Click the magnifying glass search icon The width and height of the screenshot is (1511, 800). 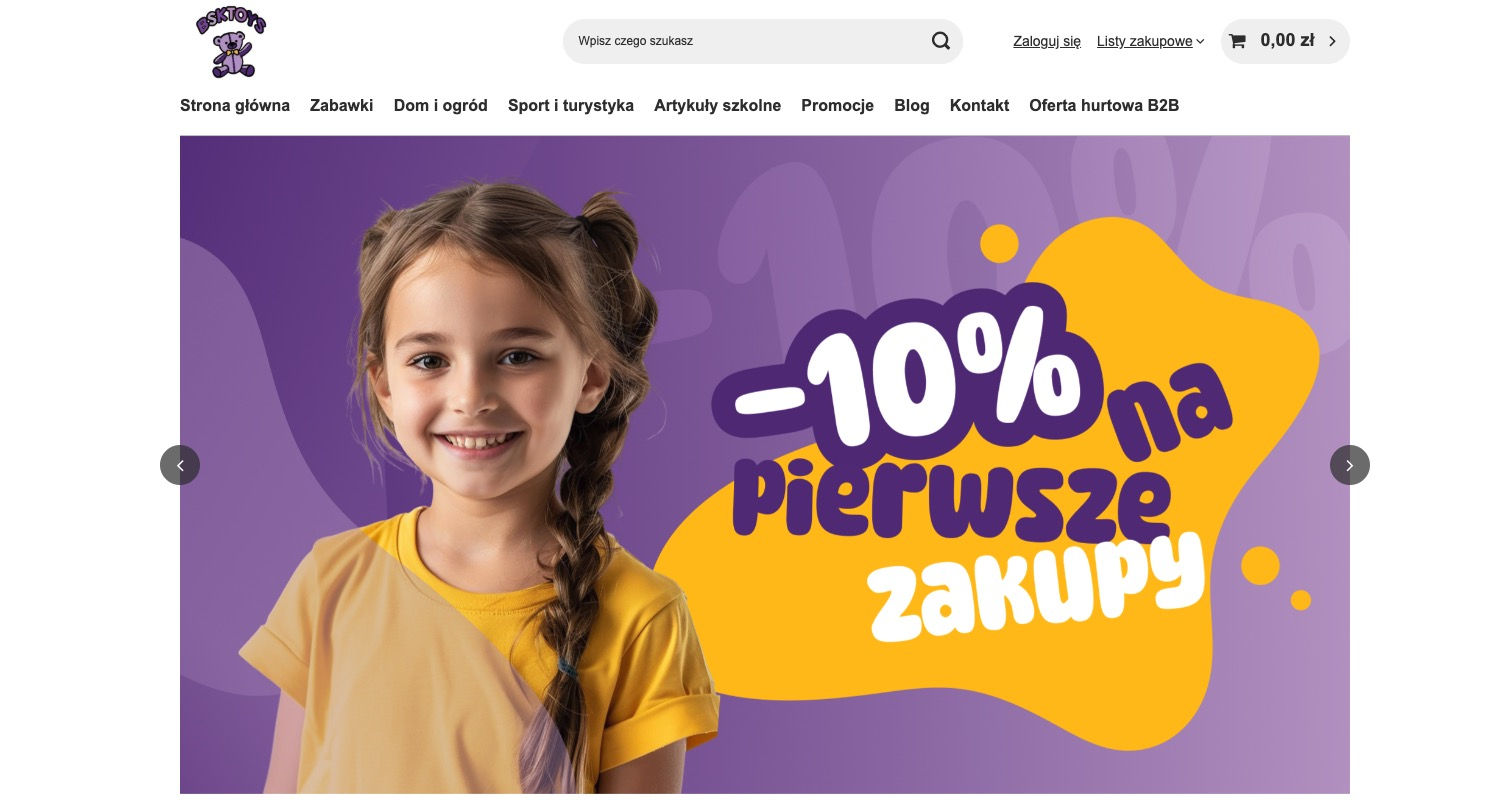click(x=940, y=41)
